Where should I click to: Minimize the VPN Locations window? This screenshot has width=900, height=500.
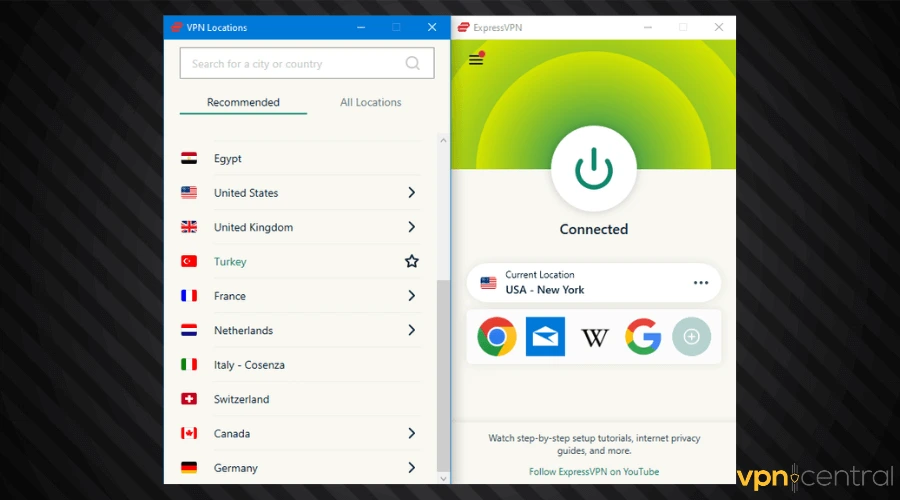[x=361, y=27]
